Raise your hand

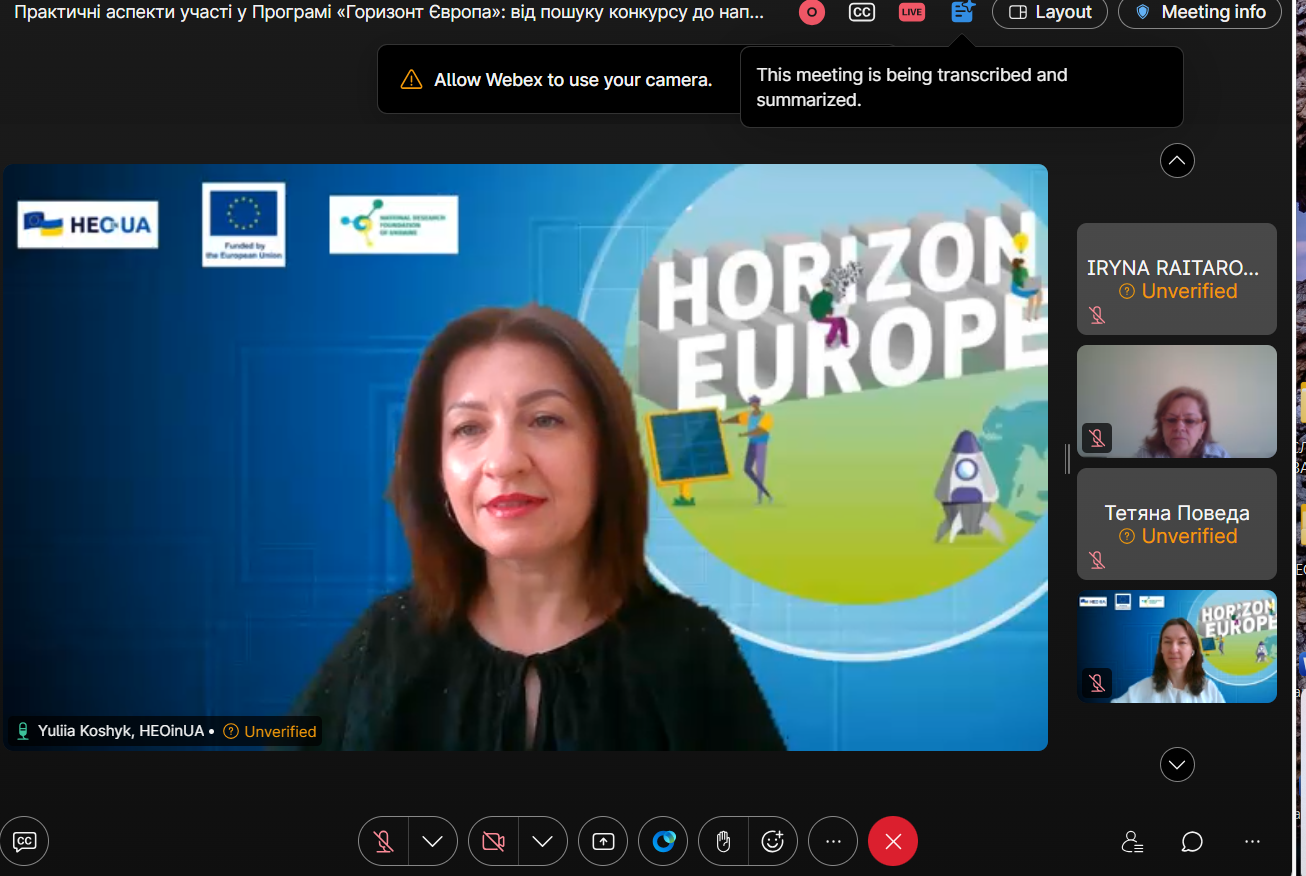(x=723, y=841)
